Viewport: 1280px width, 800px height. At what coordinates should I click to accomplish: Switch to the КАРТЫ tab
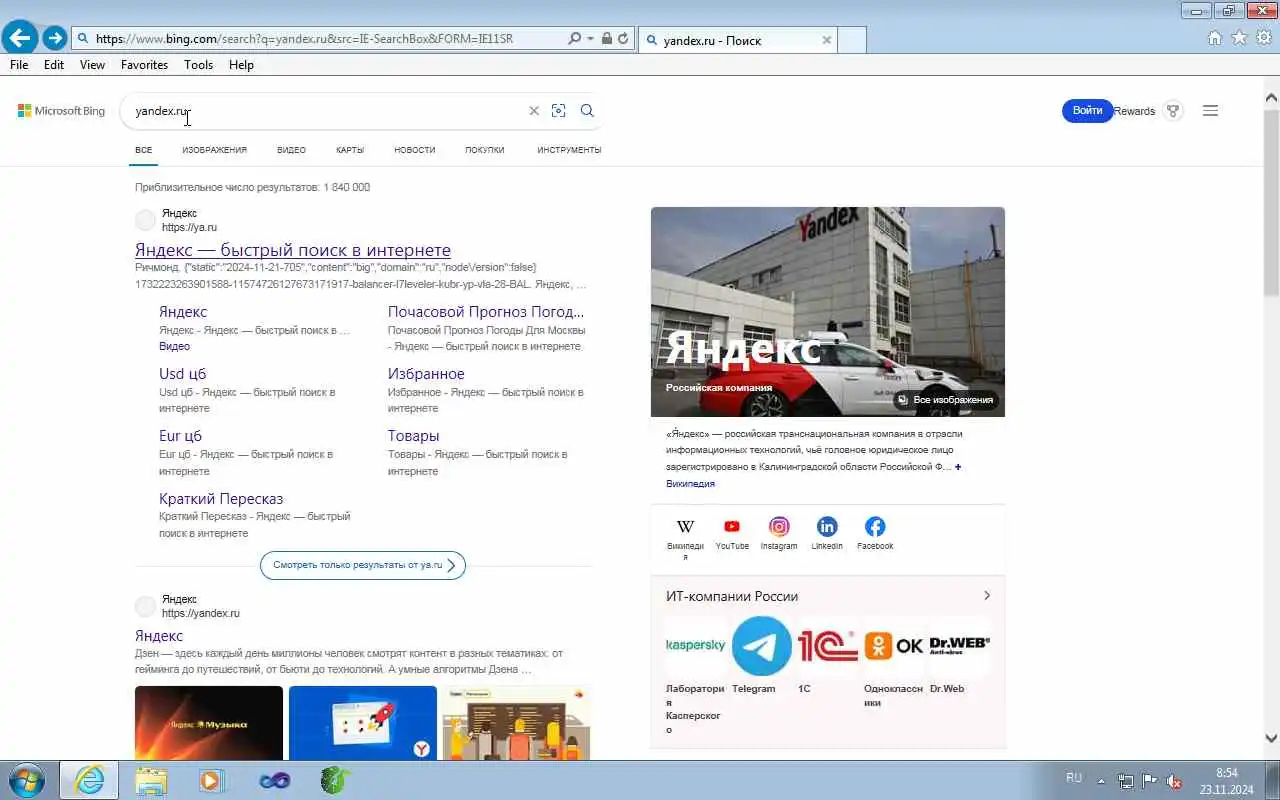[350, 150]
